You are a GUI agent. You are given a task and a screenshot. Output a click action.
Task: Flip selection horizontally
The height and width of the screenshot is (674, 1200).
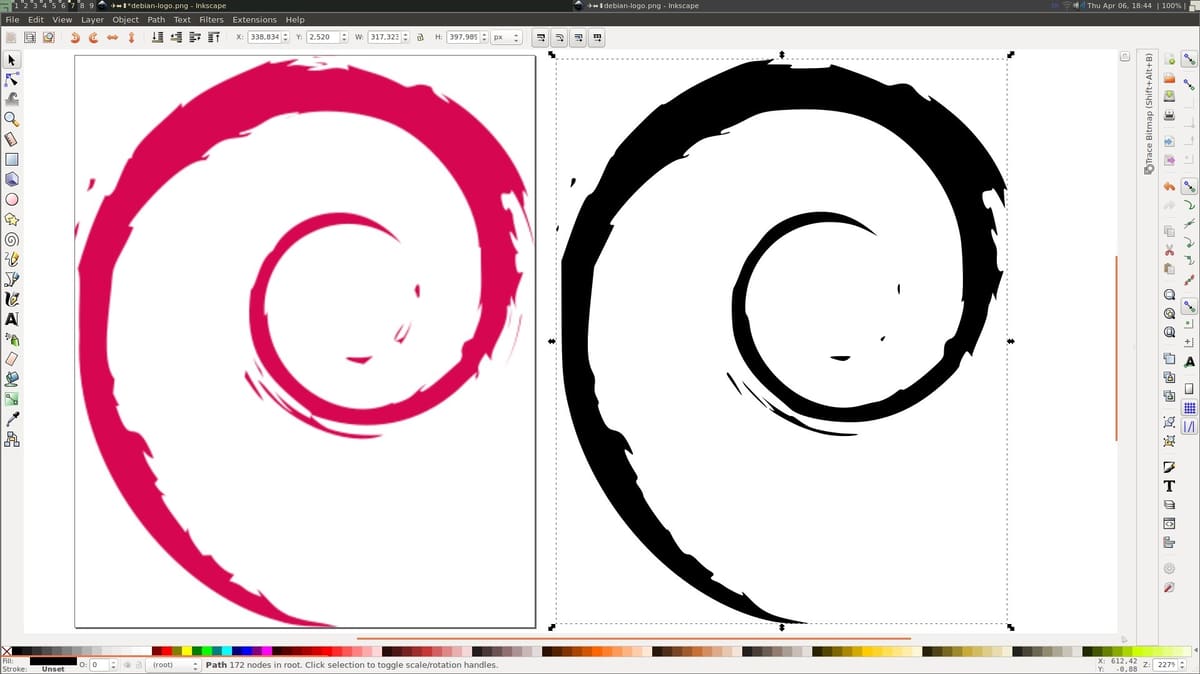click(x=112, y=37)
